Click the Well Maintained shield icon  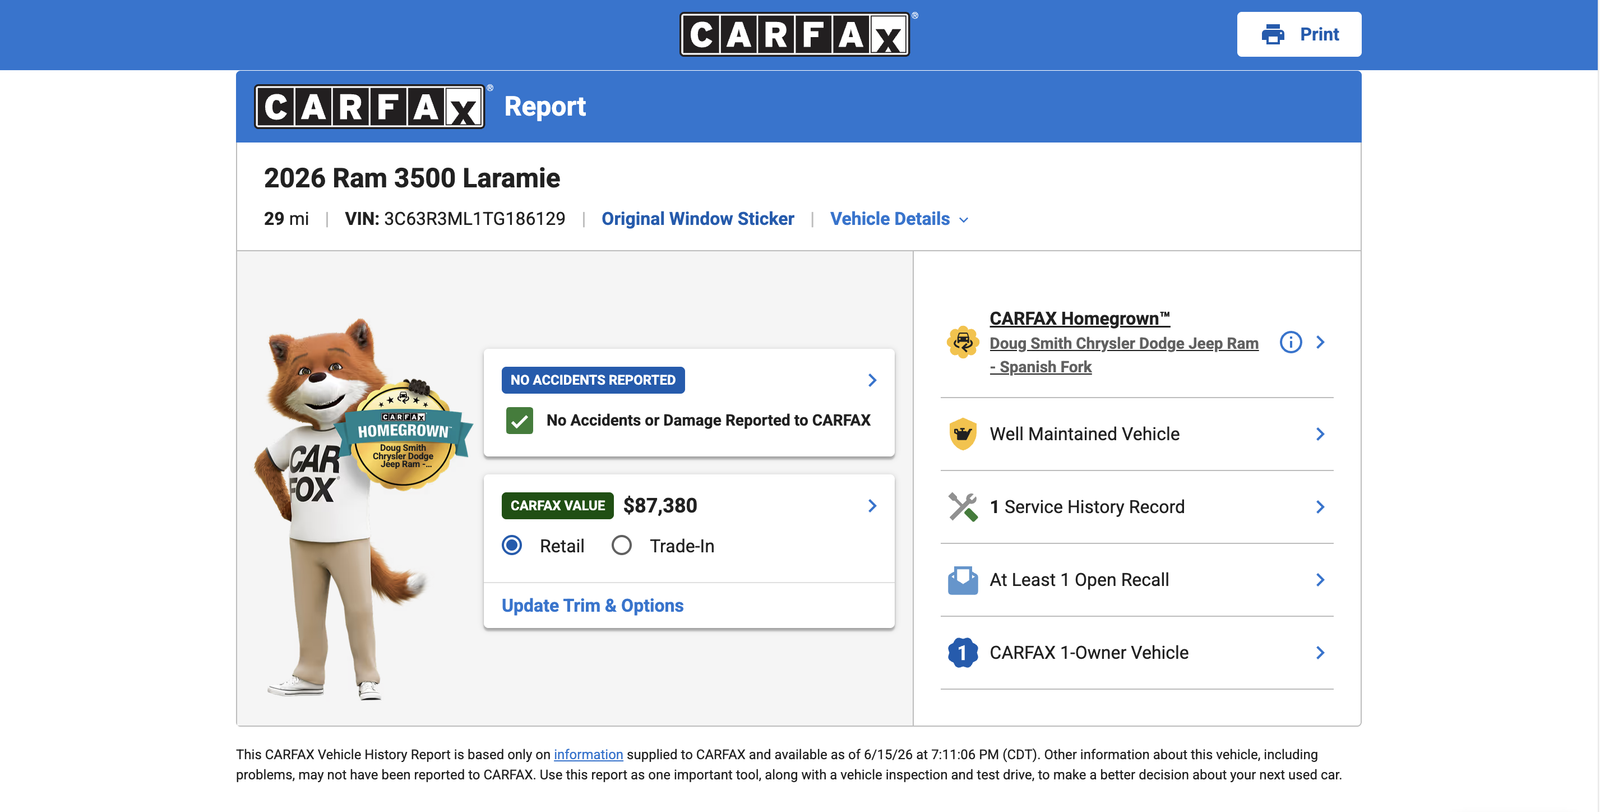(963, 434)
